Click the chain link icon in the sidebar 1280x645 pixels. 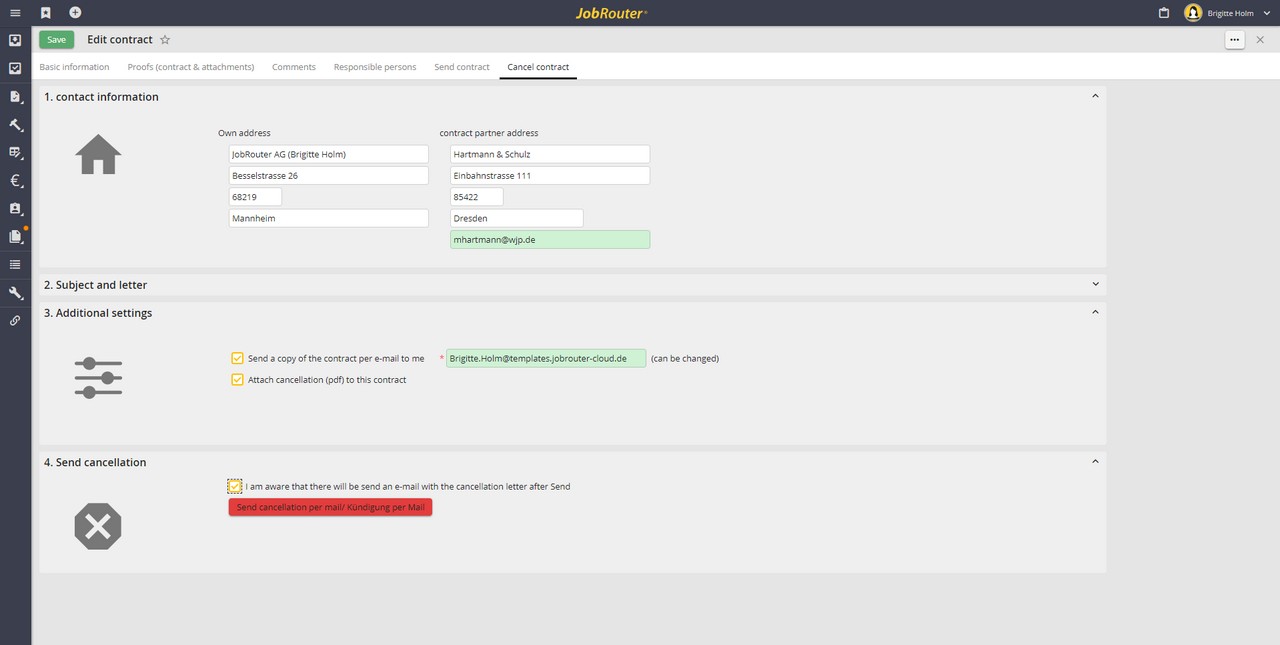click(x=15, y=321)
